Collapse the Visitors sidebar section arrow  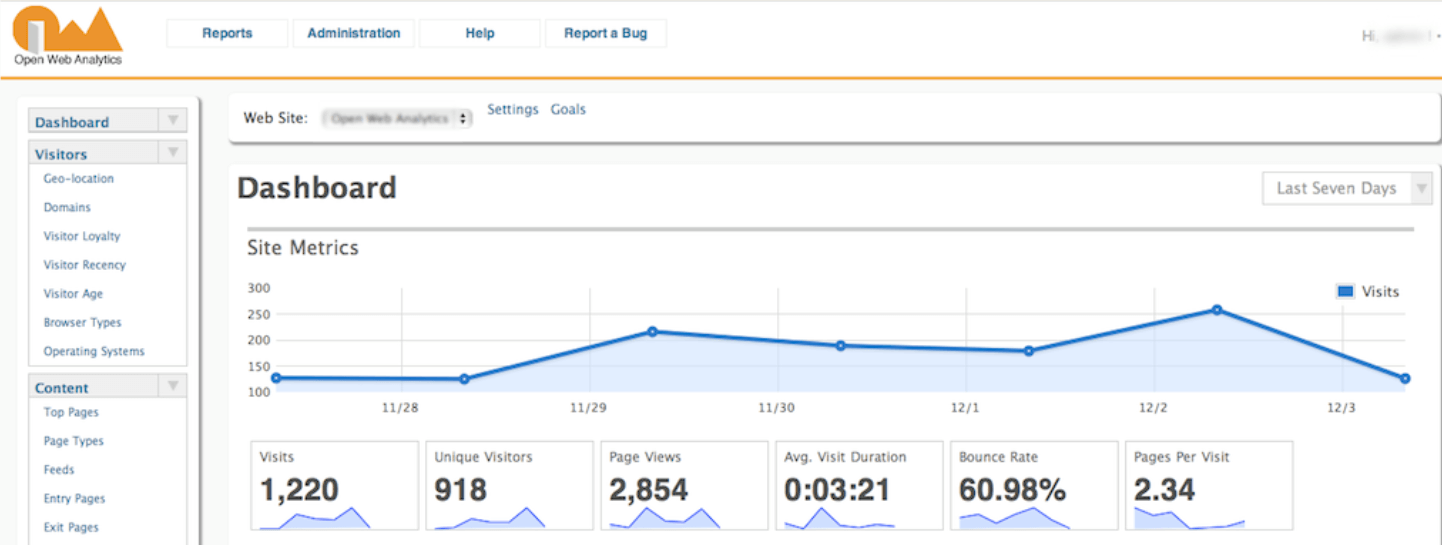[173, 153]
